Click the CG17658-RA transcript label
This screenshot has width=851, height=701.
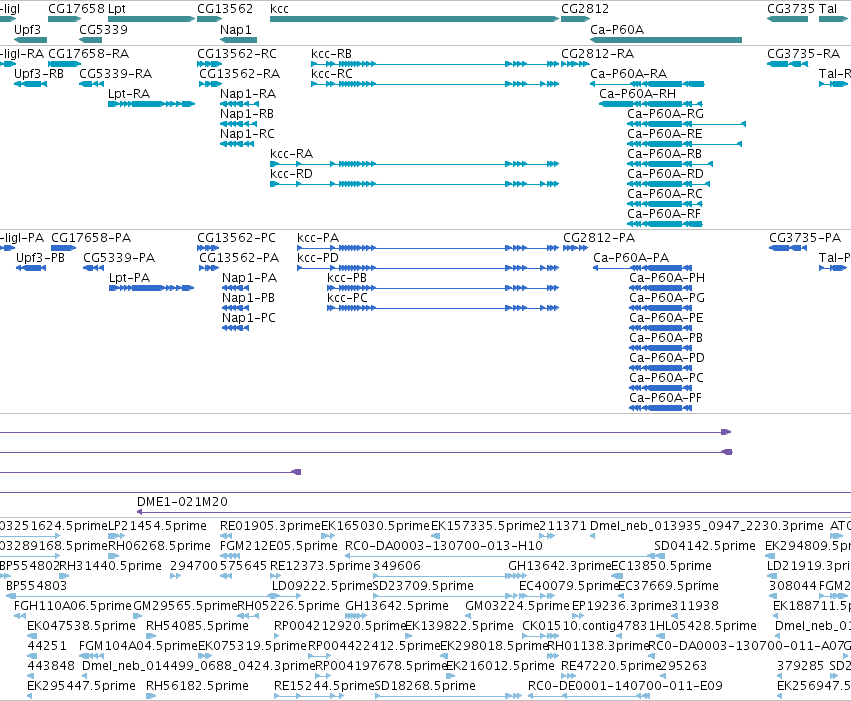[x=88, y=54]
